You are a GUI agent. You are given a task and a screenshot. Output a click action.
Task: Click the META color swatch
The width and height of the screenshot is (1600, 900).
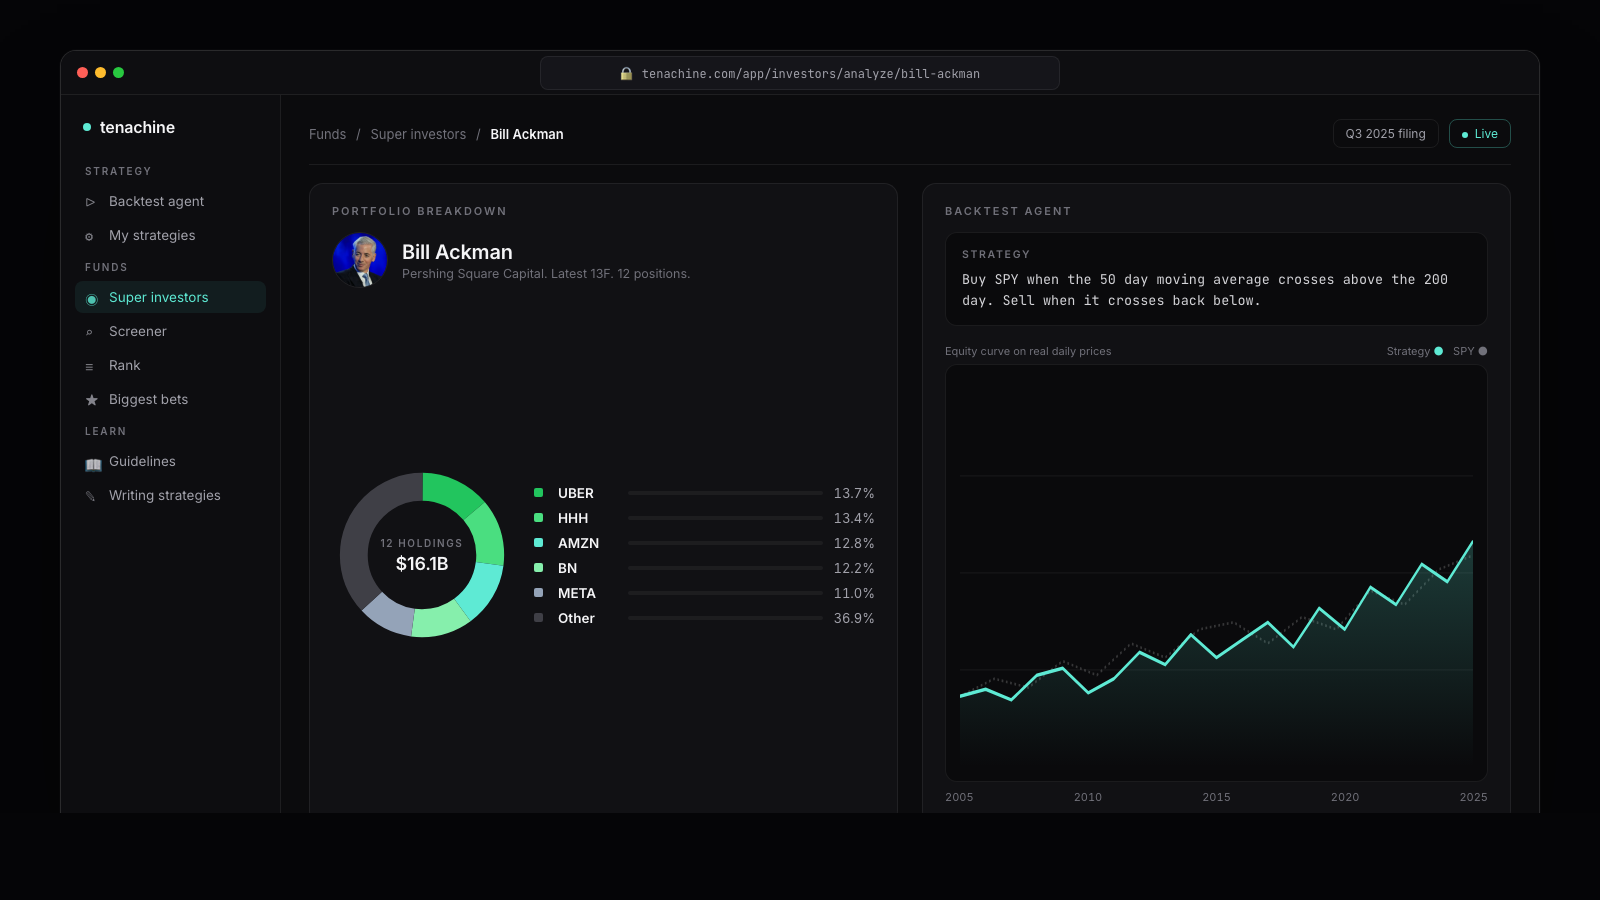(538, 593)
